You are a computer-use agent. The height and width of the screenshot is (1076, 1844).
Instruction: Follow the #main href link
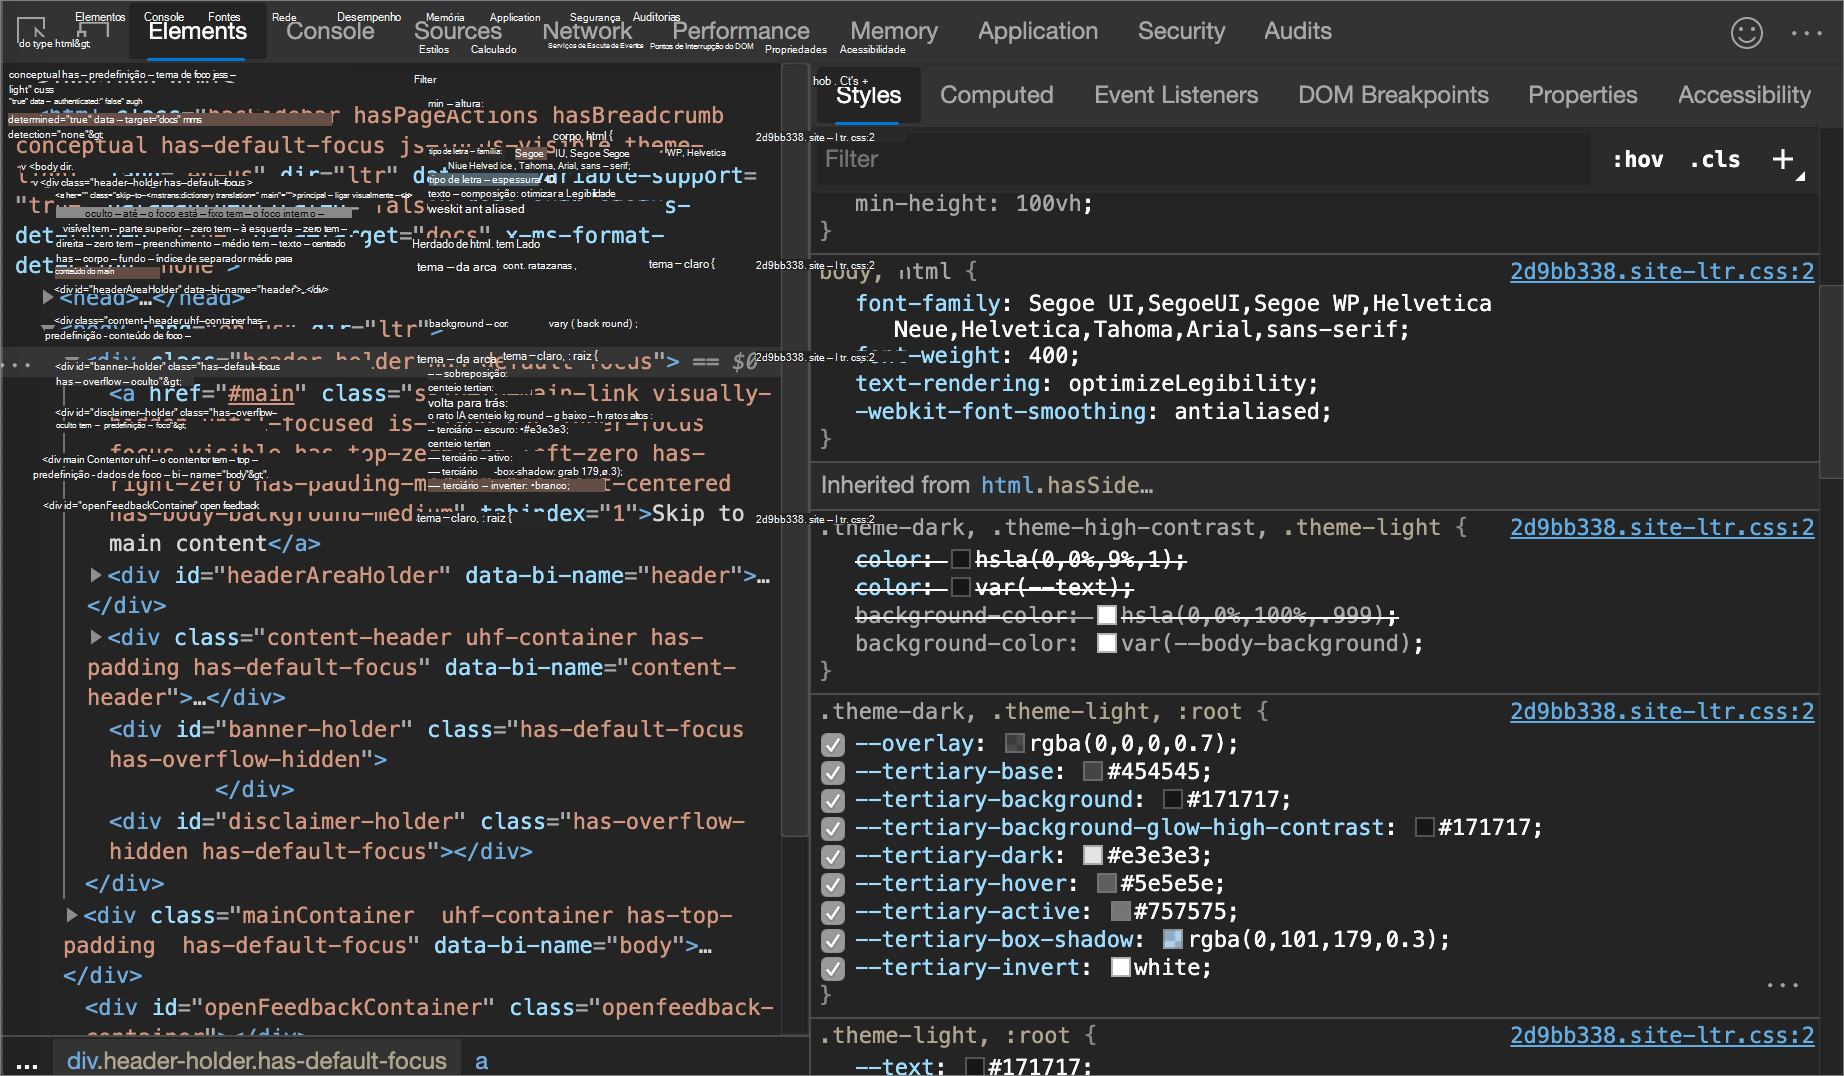pos(261,394)
